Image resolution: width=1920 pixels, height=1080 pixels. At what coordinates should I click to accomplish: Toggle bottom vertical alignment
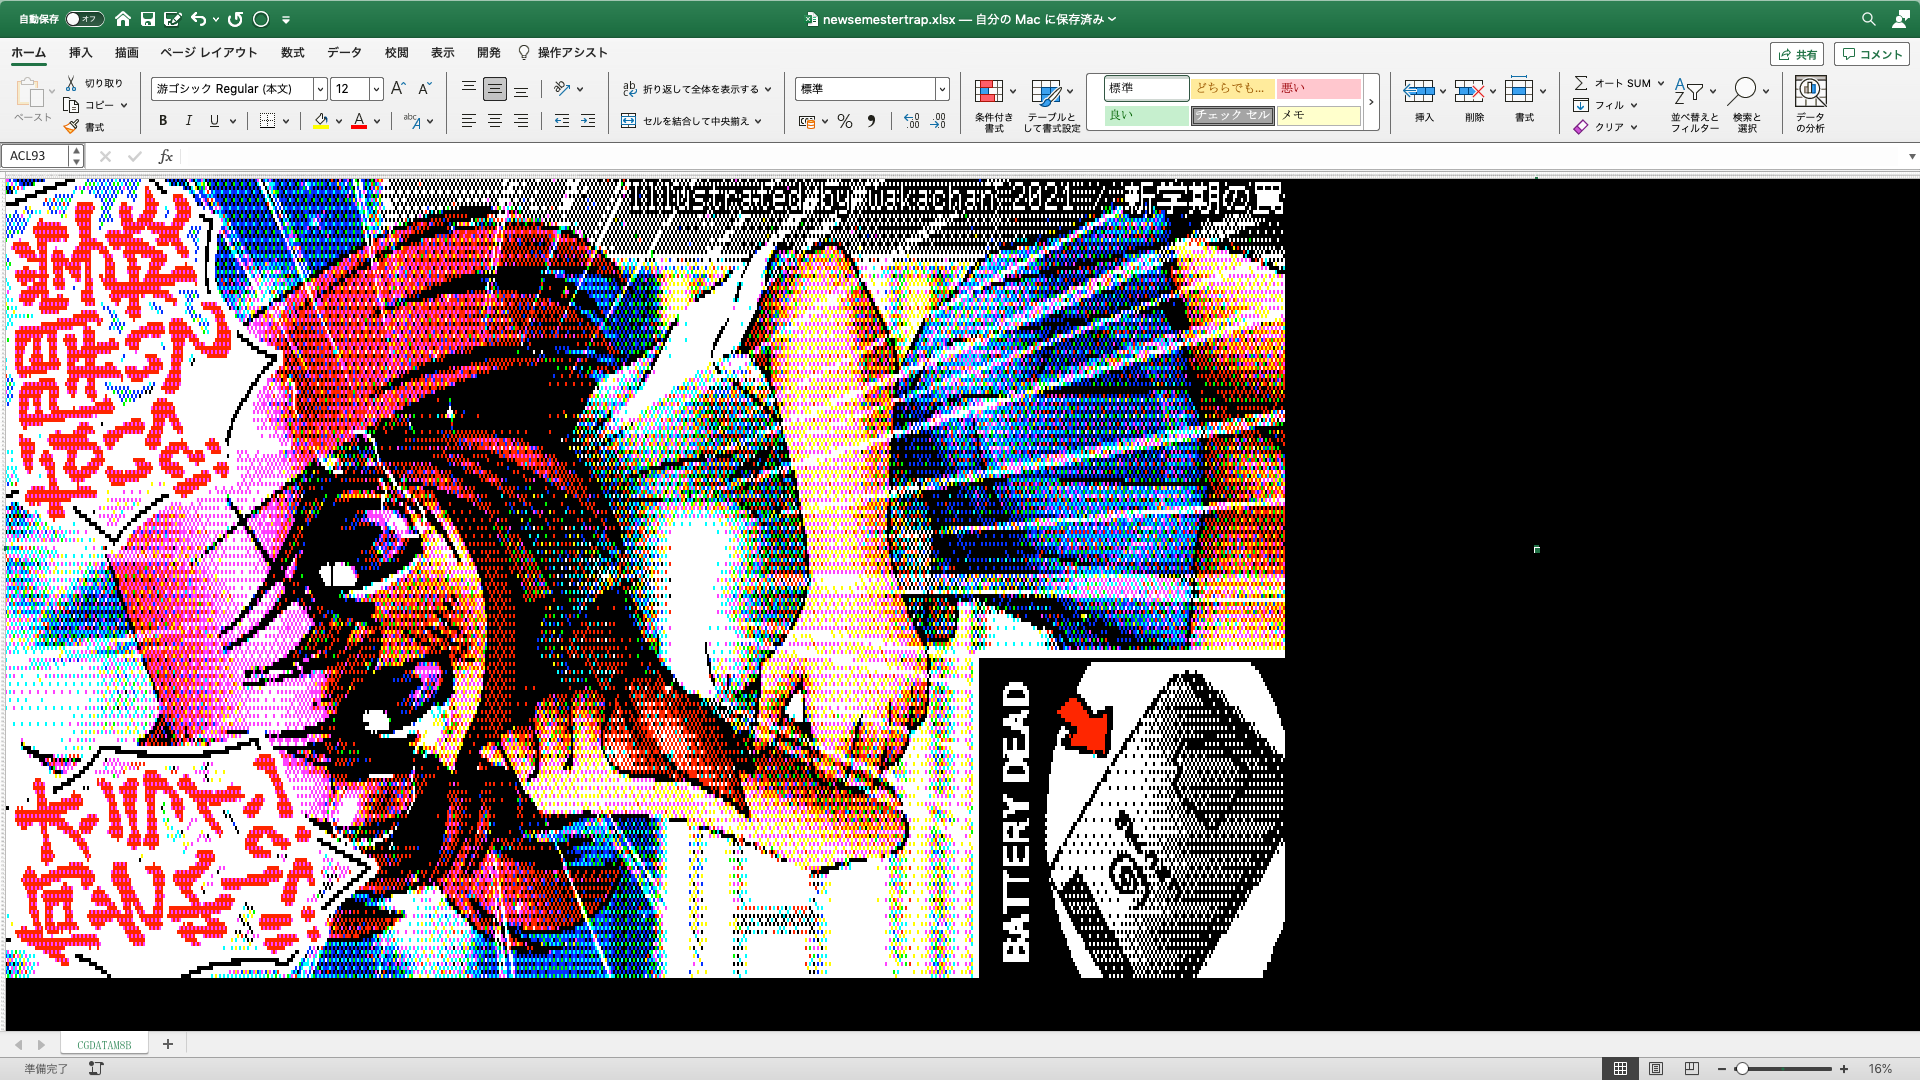click(x=521, y=89)
